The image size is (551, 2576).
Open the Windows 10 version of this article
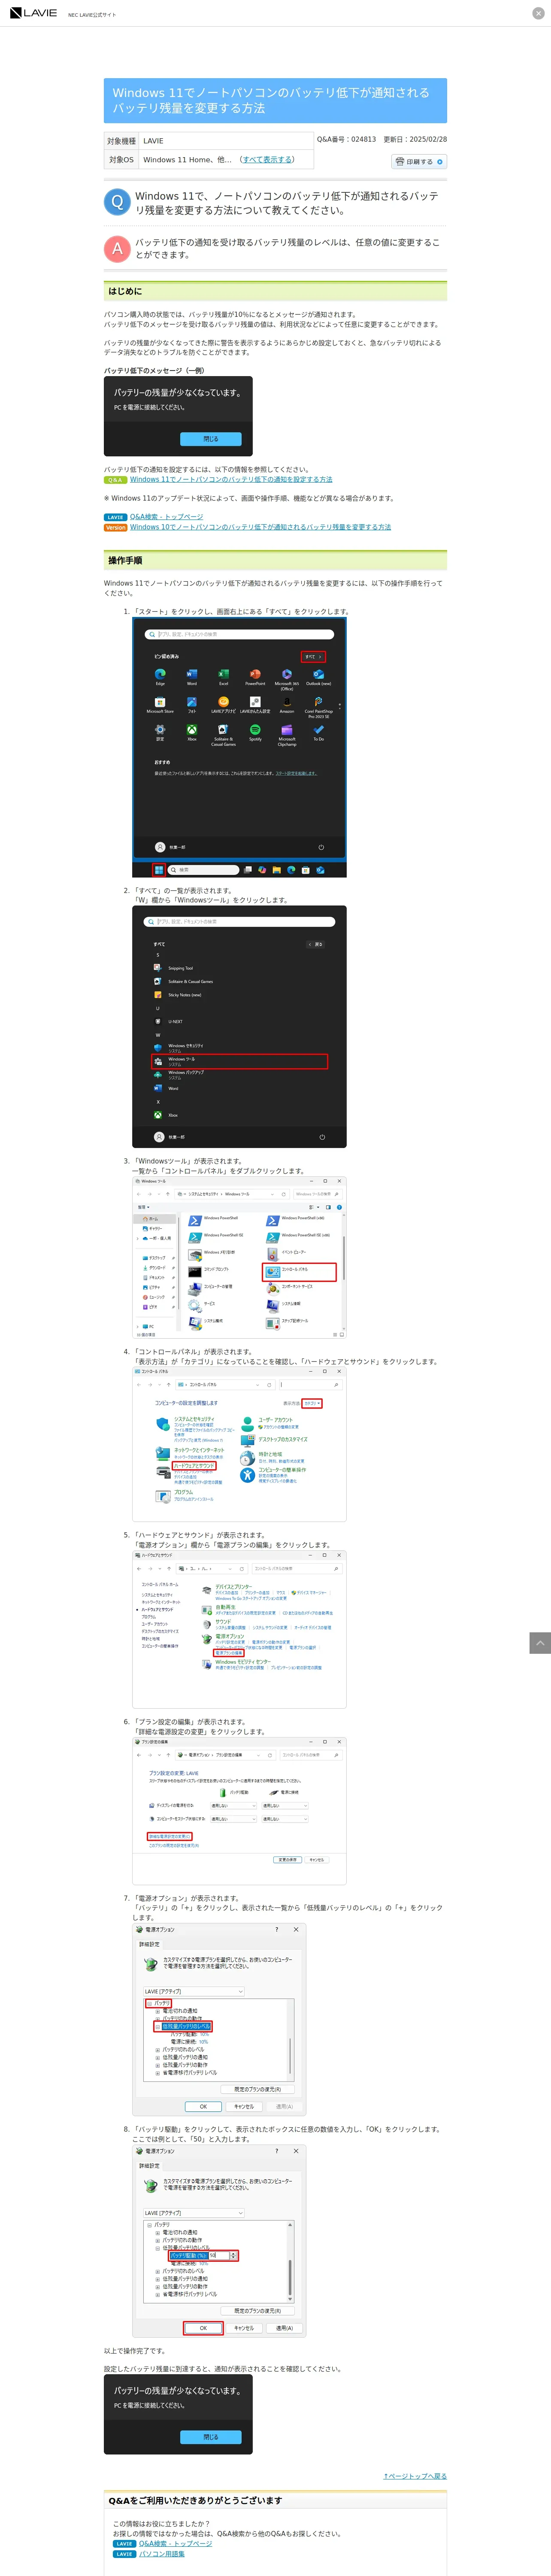tap(260, 527)
